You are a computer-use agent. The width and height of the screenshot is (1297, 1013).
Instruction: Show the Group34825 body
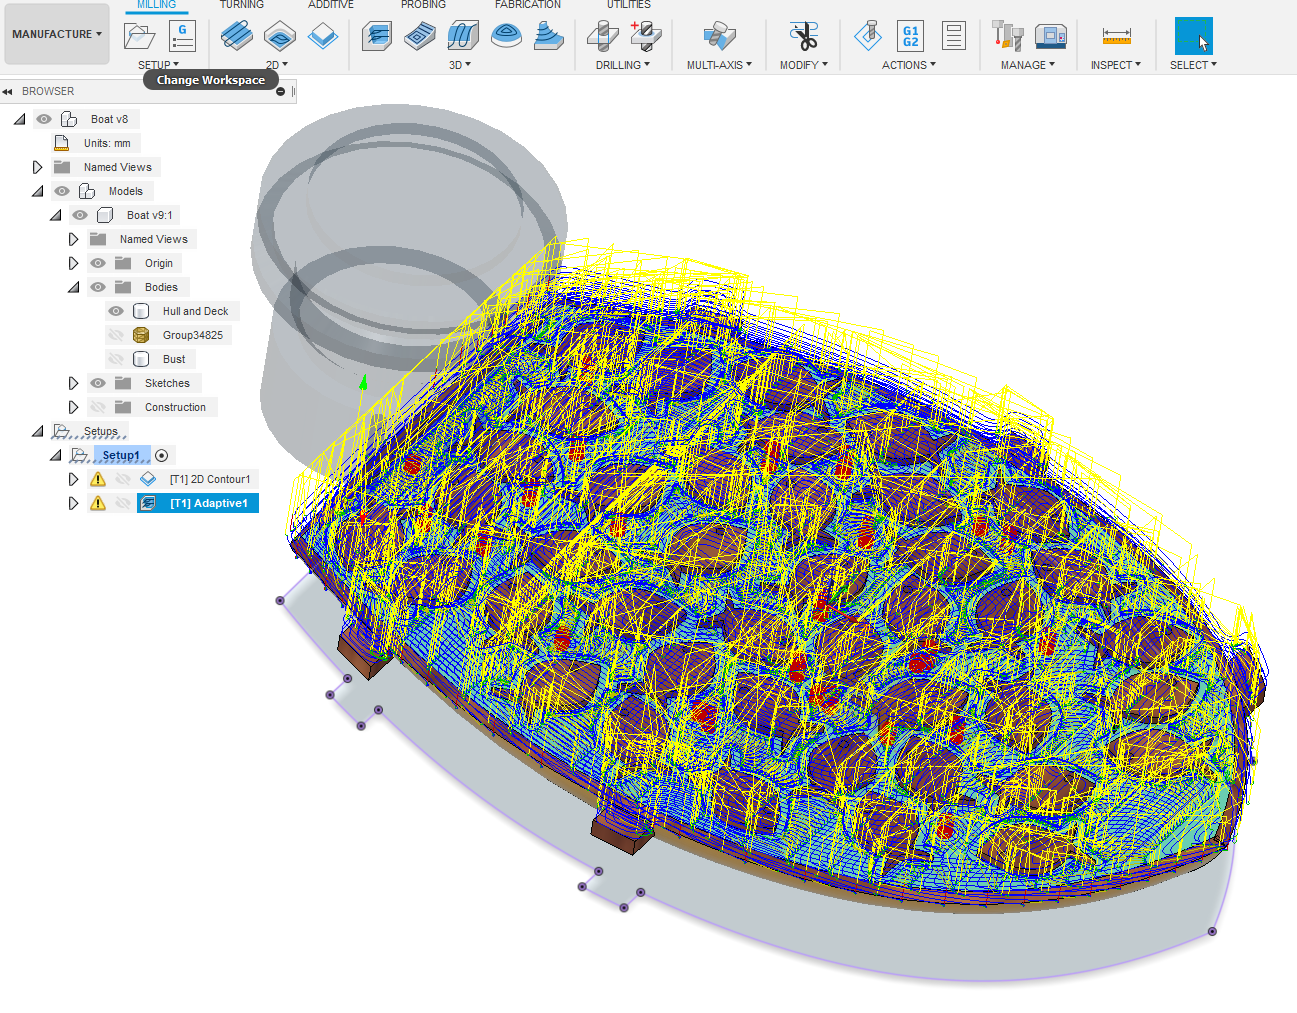coord(116,335)
